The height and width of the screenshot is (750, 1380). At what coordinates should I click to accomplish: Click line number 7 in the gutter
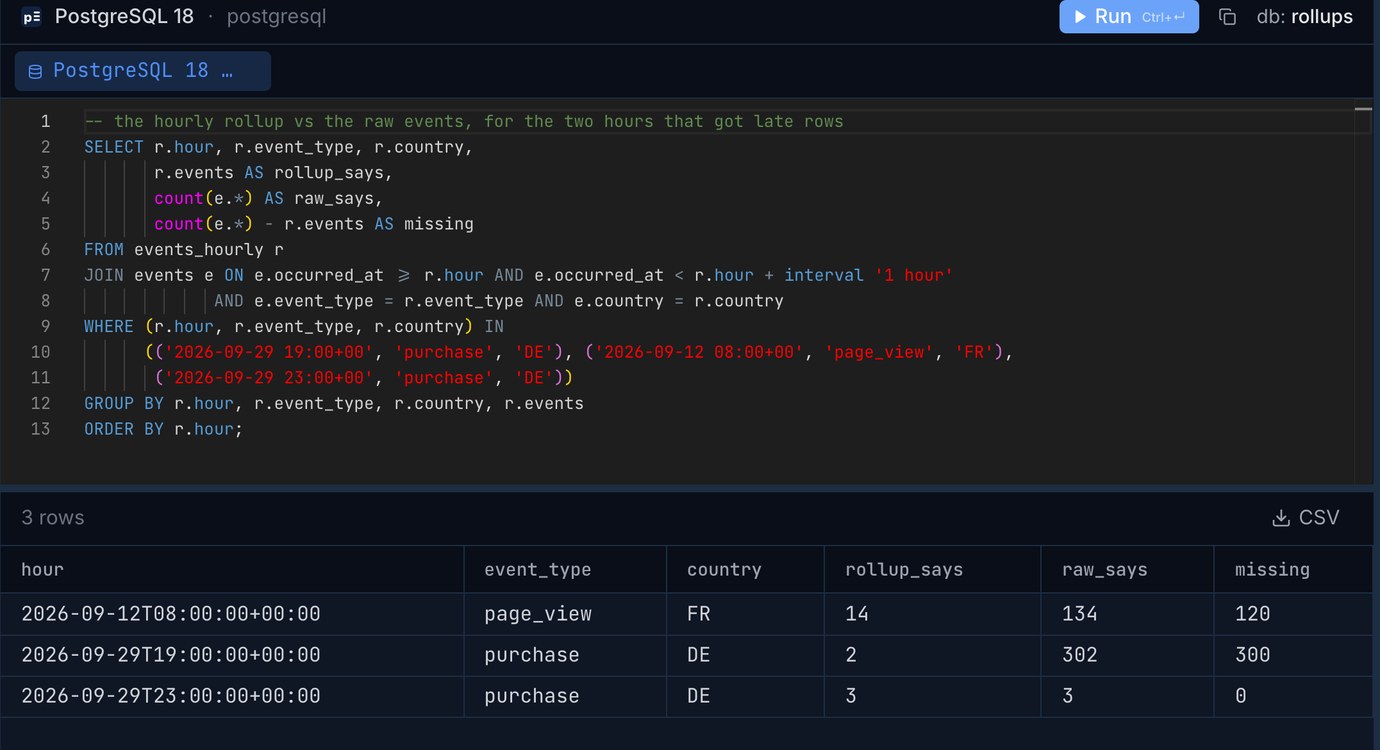click(x=44, y=275)
